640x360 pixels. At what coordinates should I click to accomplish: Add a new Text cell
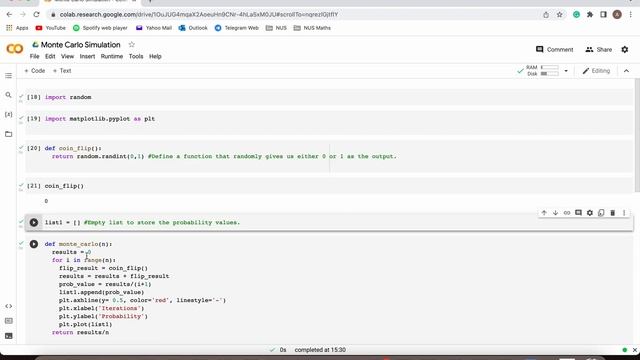62,71
